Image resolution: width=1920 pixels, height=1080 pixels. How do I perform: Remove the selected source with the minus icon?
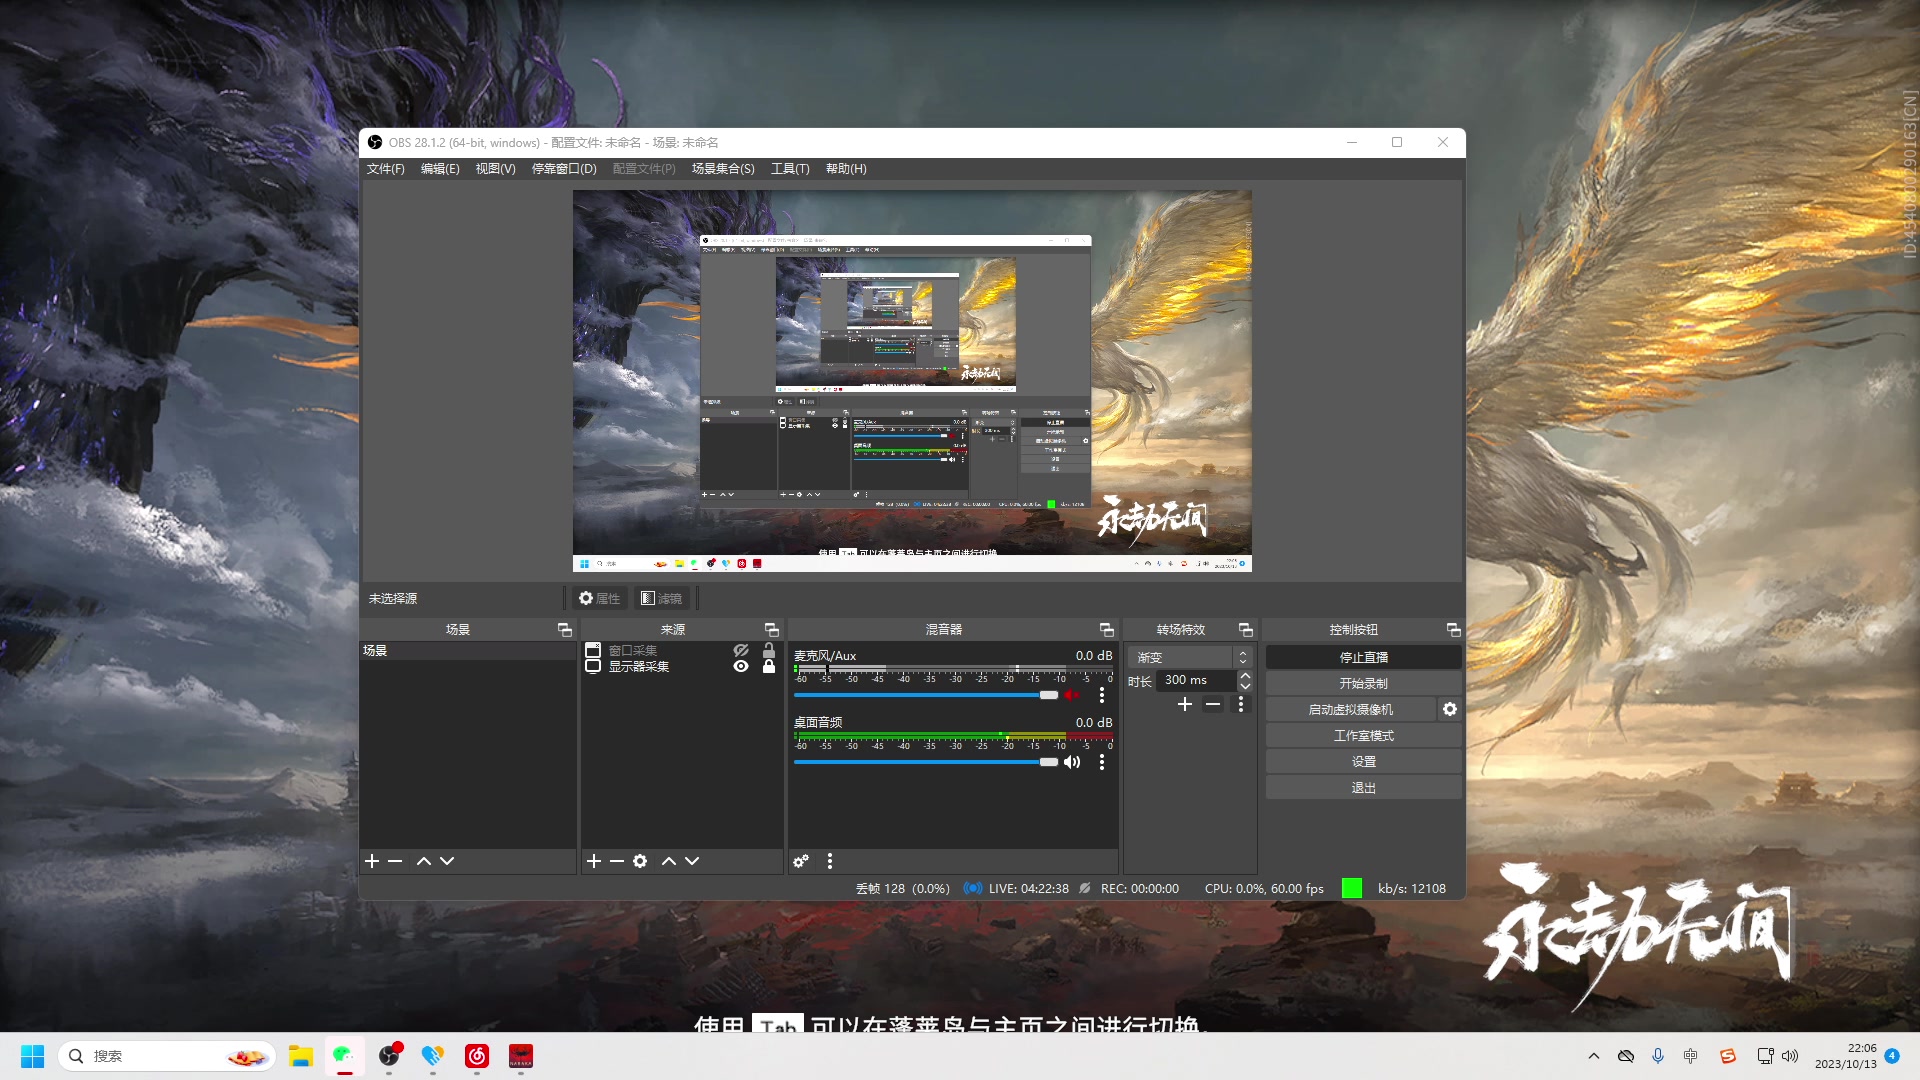coord(617,861)
